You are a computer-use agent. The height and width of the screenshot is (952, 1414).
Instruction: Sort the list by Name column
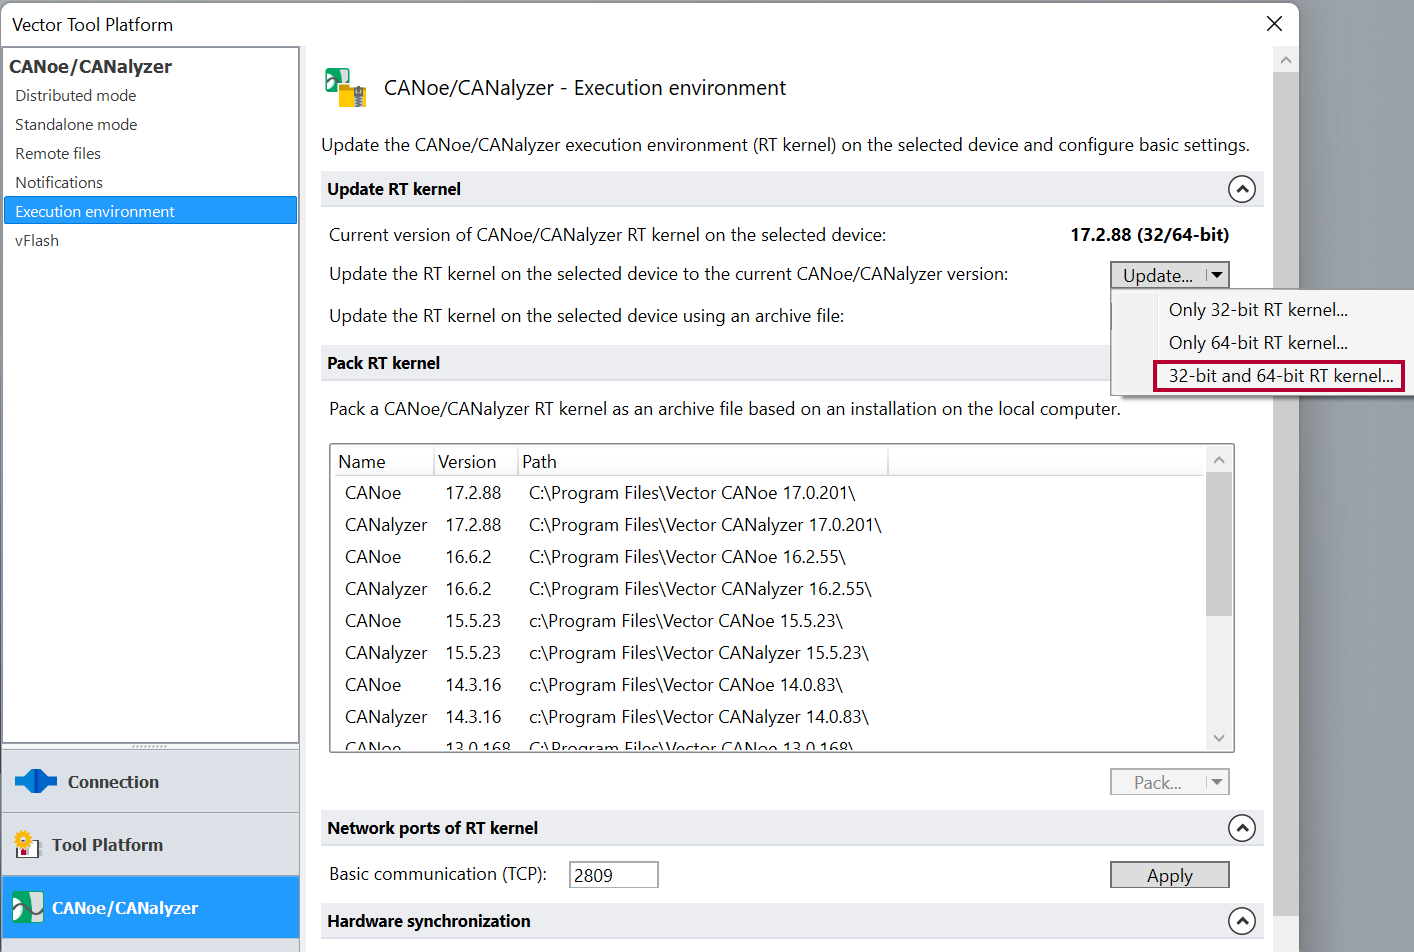pyautogui.click(x=383, y=461)
